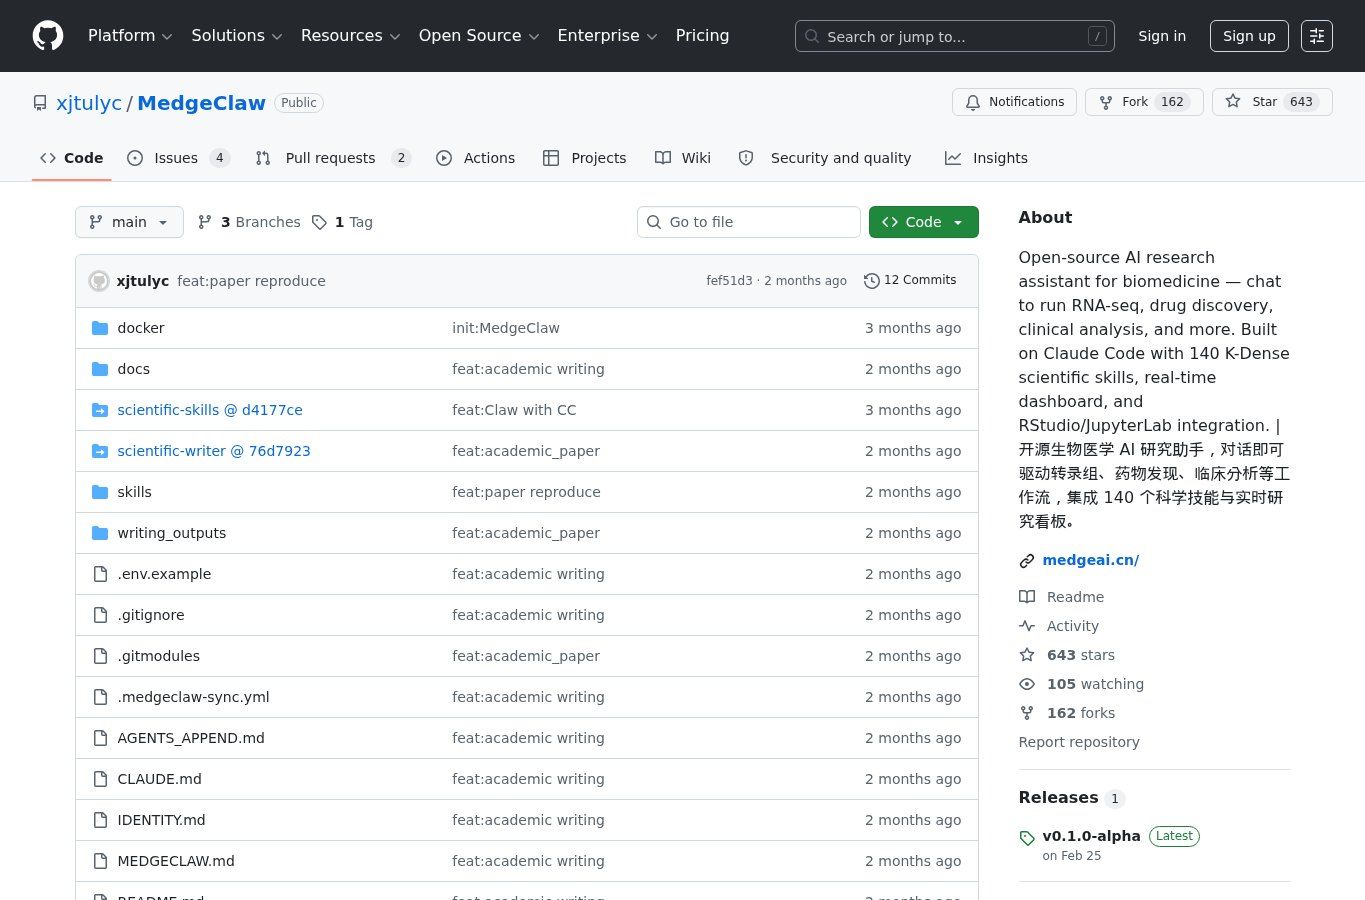Click the eye icon next to watching
Image resolution: width=1365 pixels, height=900 pixels.
click(x=1027, y=684)
